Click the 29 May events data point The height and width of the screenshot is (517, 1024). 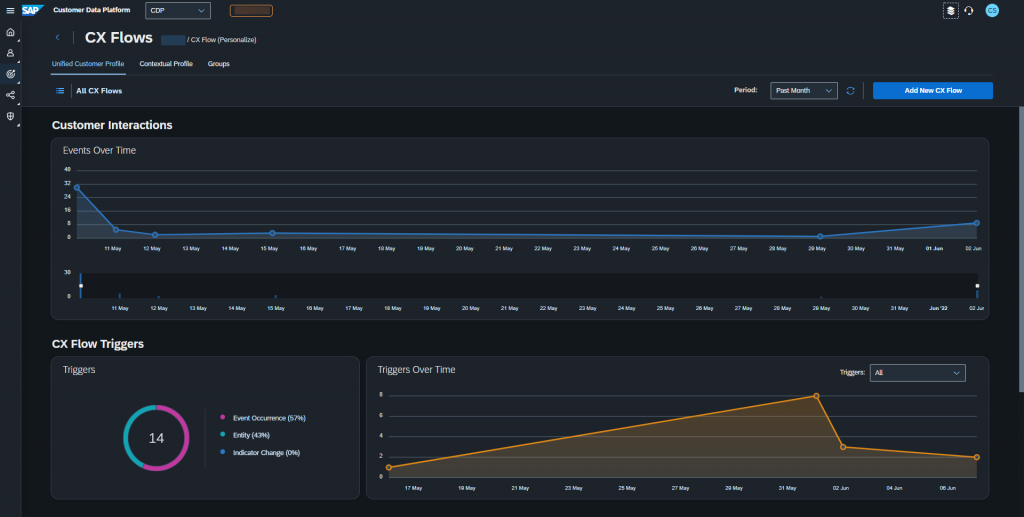820,236
